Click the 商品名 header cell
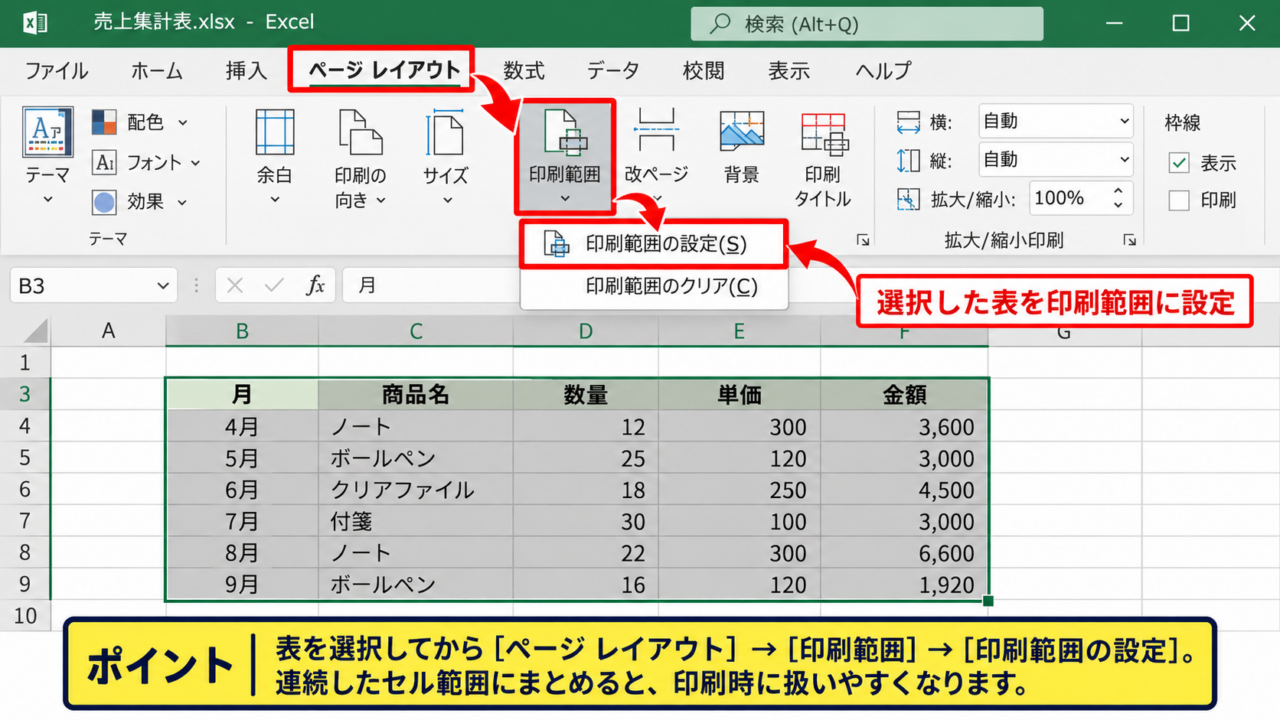The width and height of the screenshot is (1280, 720). click(416, 395)
